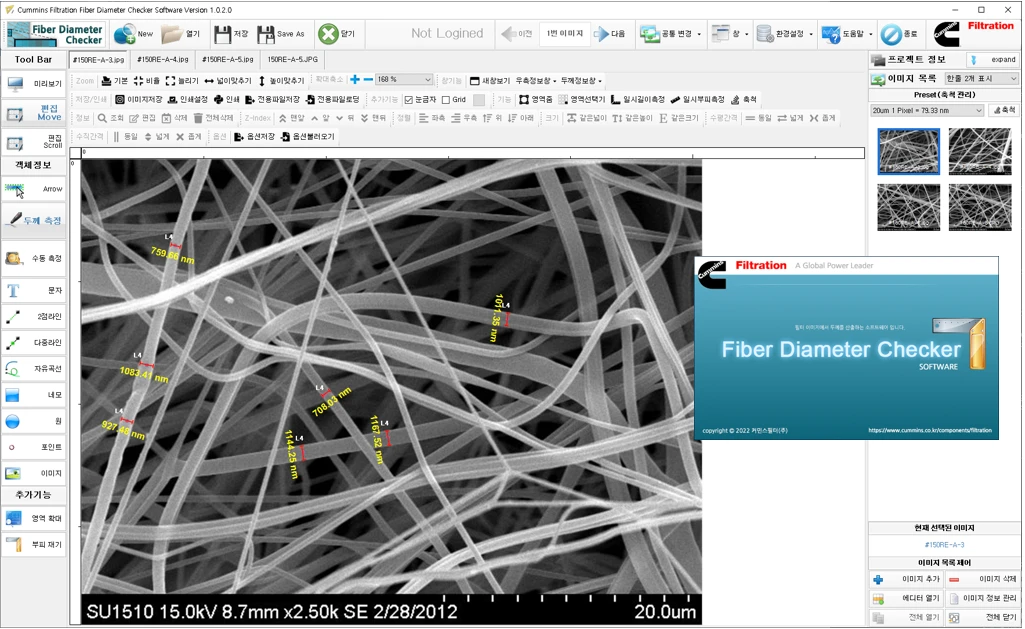The height and width of the screenshot is (629, 1025).
Task: Select the first highlighted image thumbnail
Action: coord(909,152)
